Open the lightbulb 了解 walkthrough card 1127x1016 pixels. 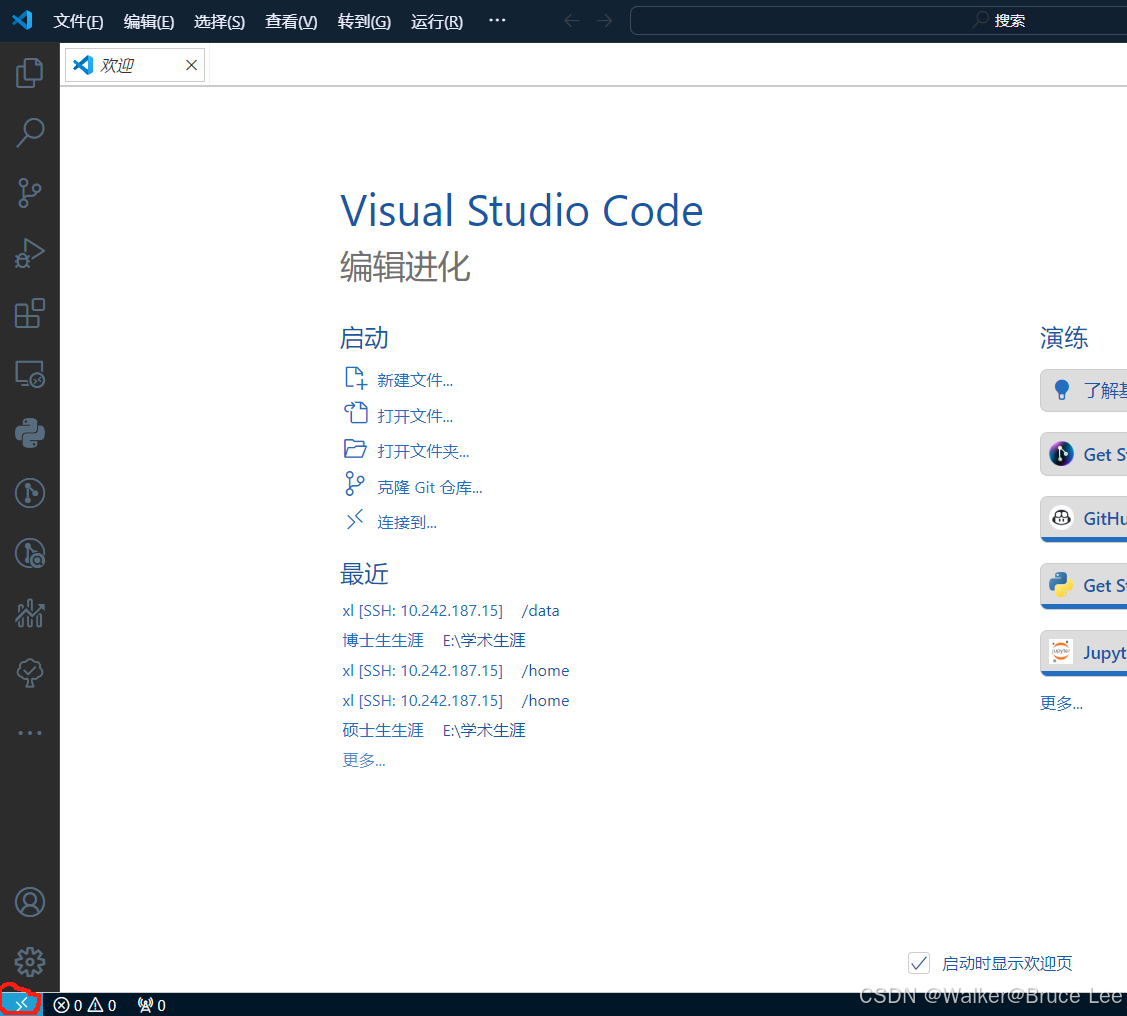[x=1084, y=390]
